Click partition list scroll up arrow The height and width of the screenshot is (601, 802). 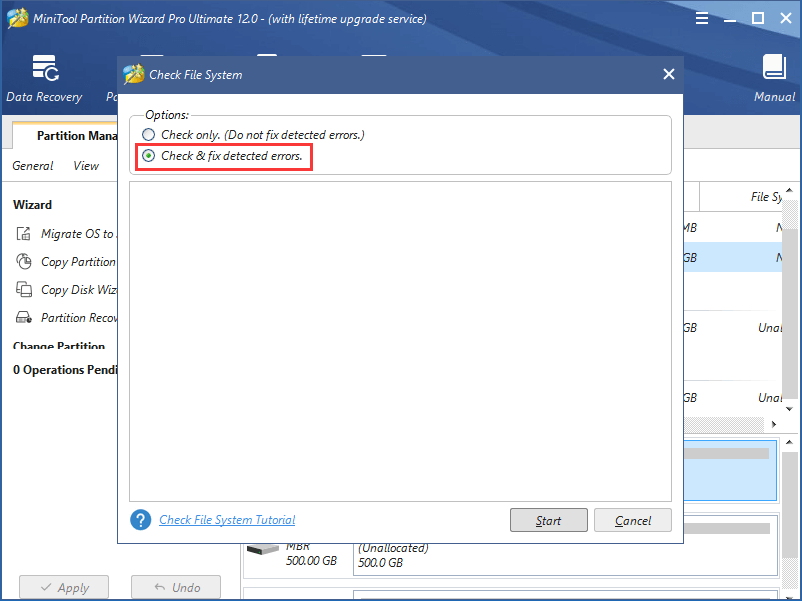[789, 190]
